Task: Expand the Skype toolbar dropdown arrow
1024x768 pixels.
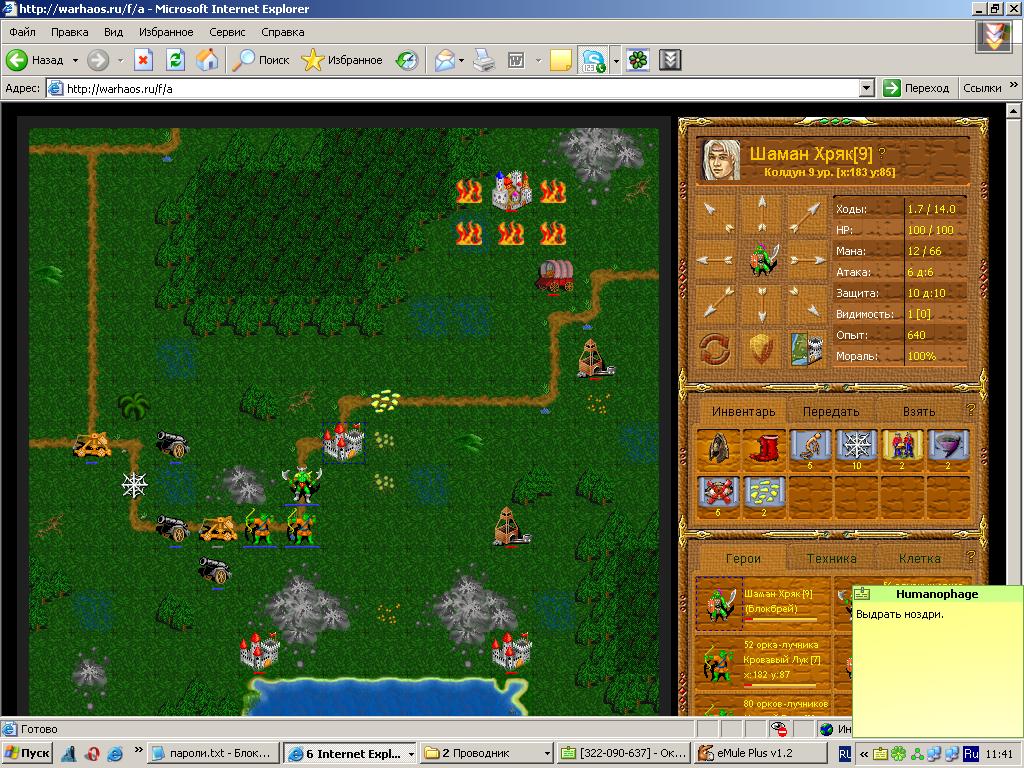Action: [616, 60]
